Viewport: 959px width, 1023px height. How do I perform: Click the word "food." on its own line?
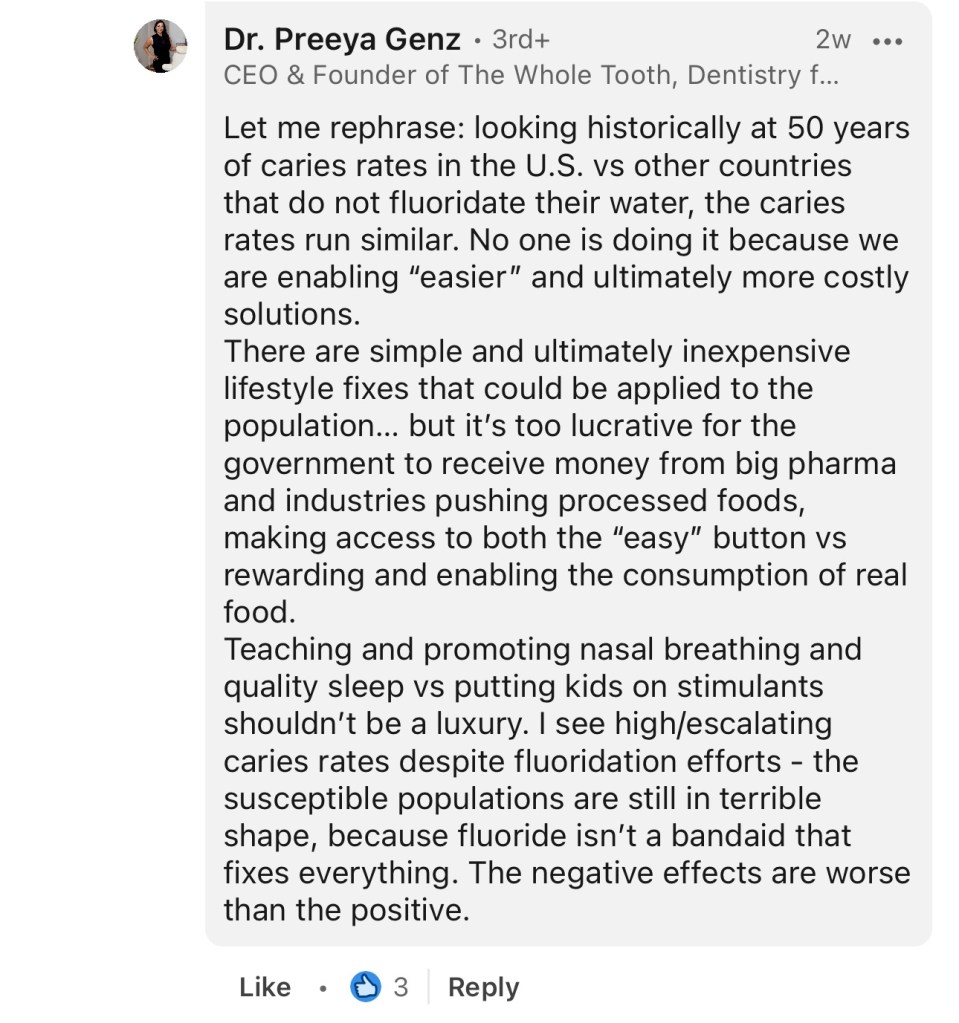tap(260, 612)
